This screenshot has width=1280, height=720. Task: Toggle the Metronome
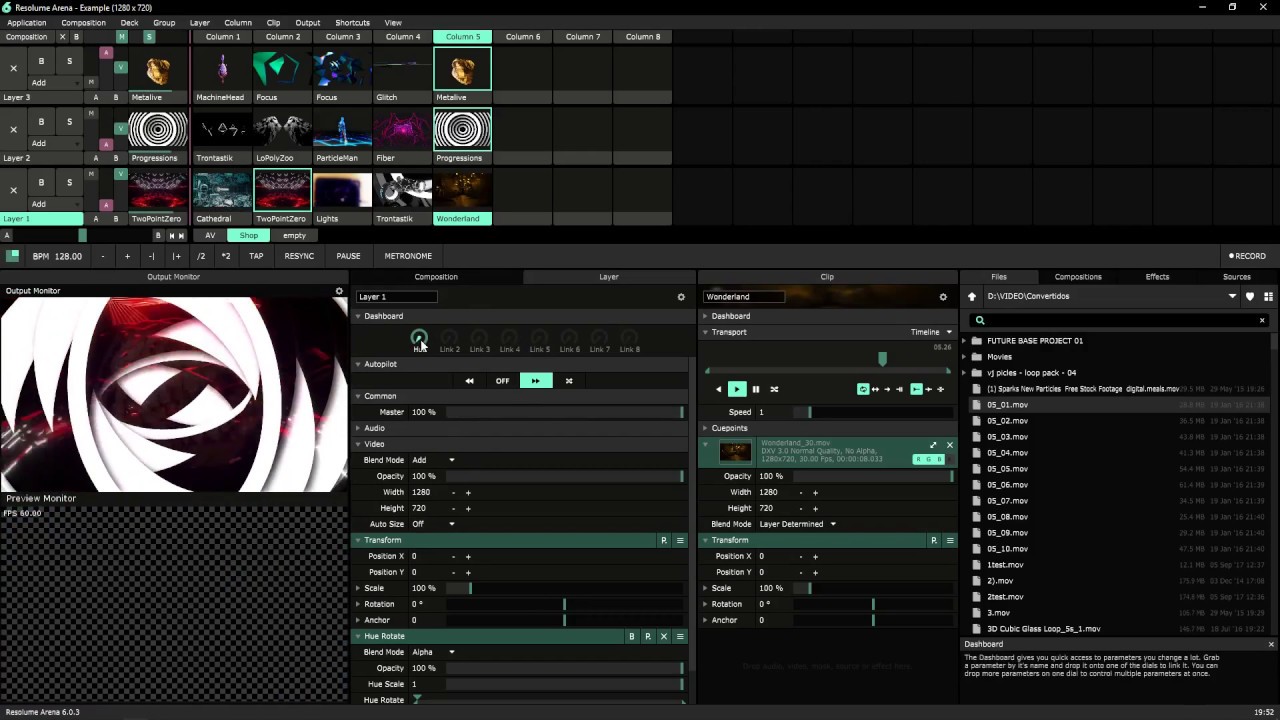pos(408,256)
